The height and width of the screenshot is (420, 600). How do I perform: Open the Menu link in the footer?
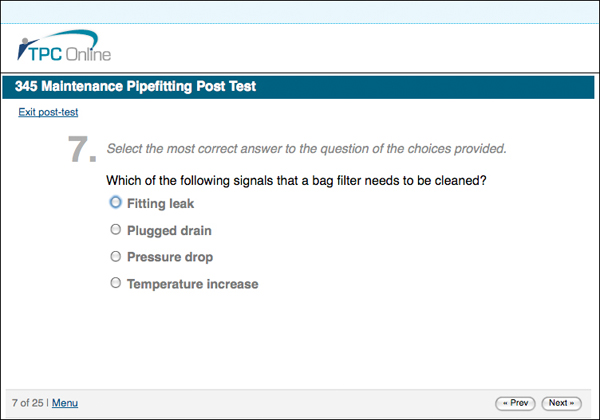point(64,403)
